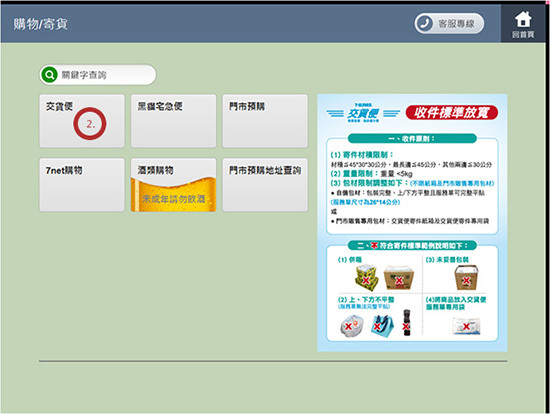Open the 門市預購 tile
The height and width of the screenshot is (414, 550).
(265, 121)
